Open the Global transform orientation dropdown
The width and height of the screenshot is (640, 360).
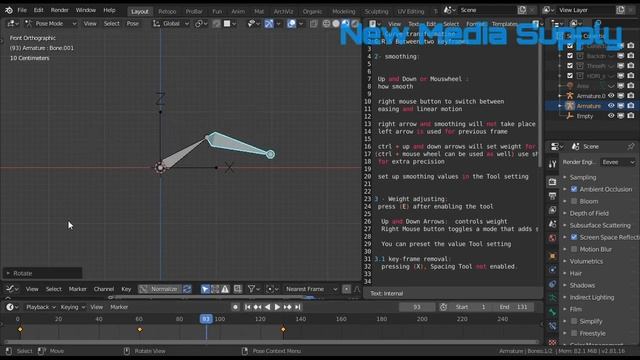click(x=171, y=24)
